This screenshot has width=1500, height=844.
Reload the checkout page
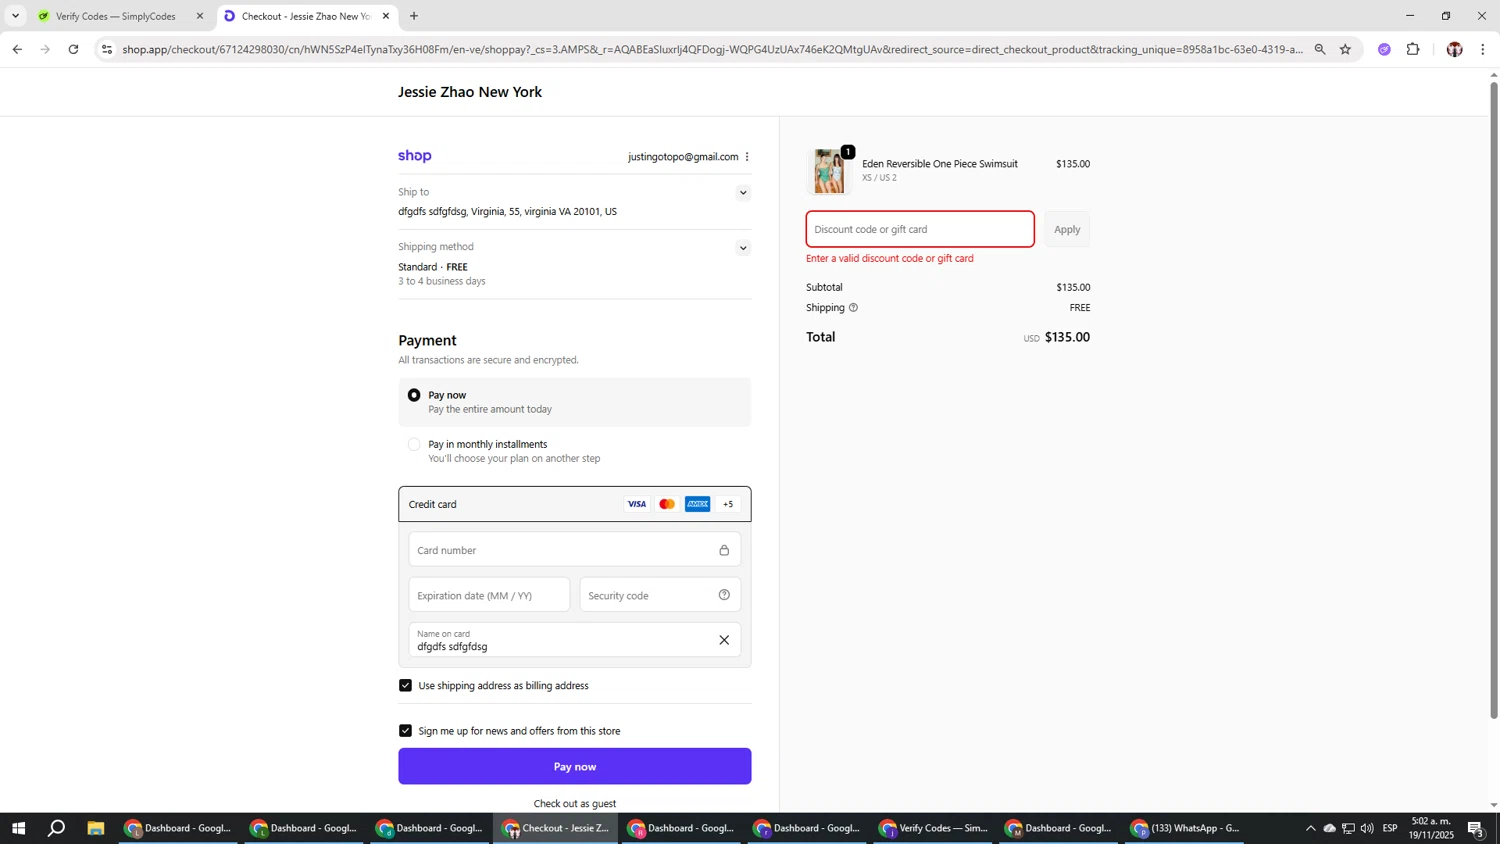[x=73, y=49]
